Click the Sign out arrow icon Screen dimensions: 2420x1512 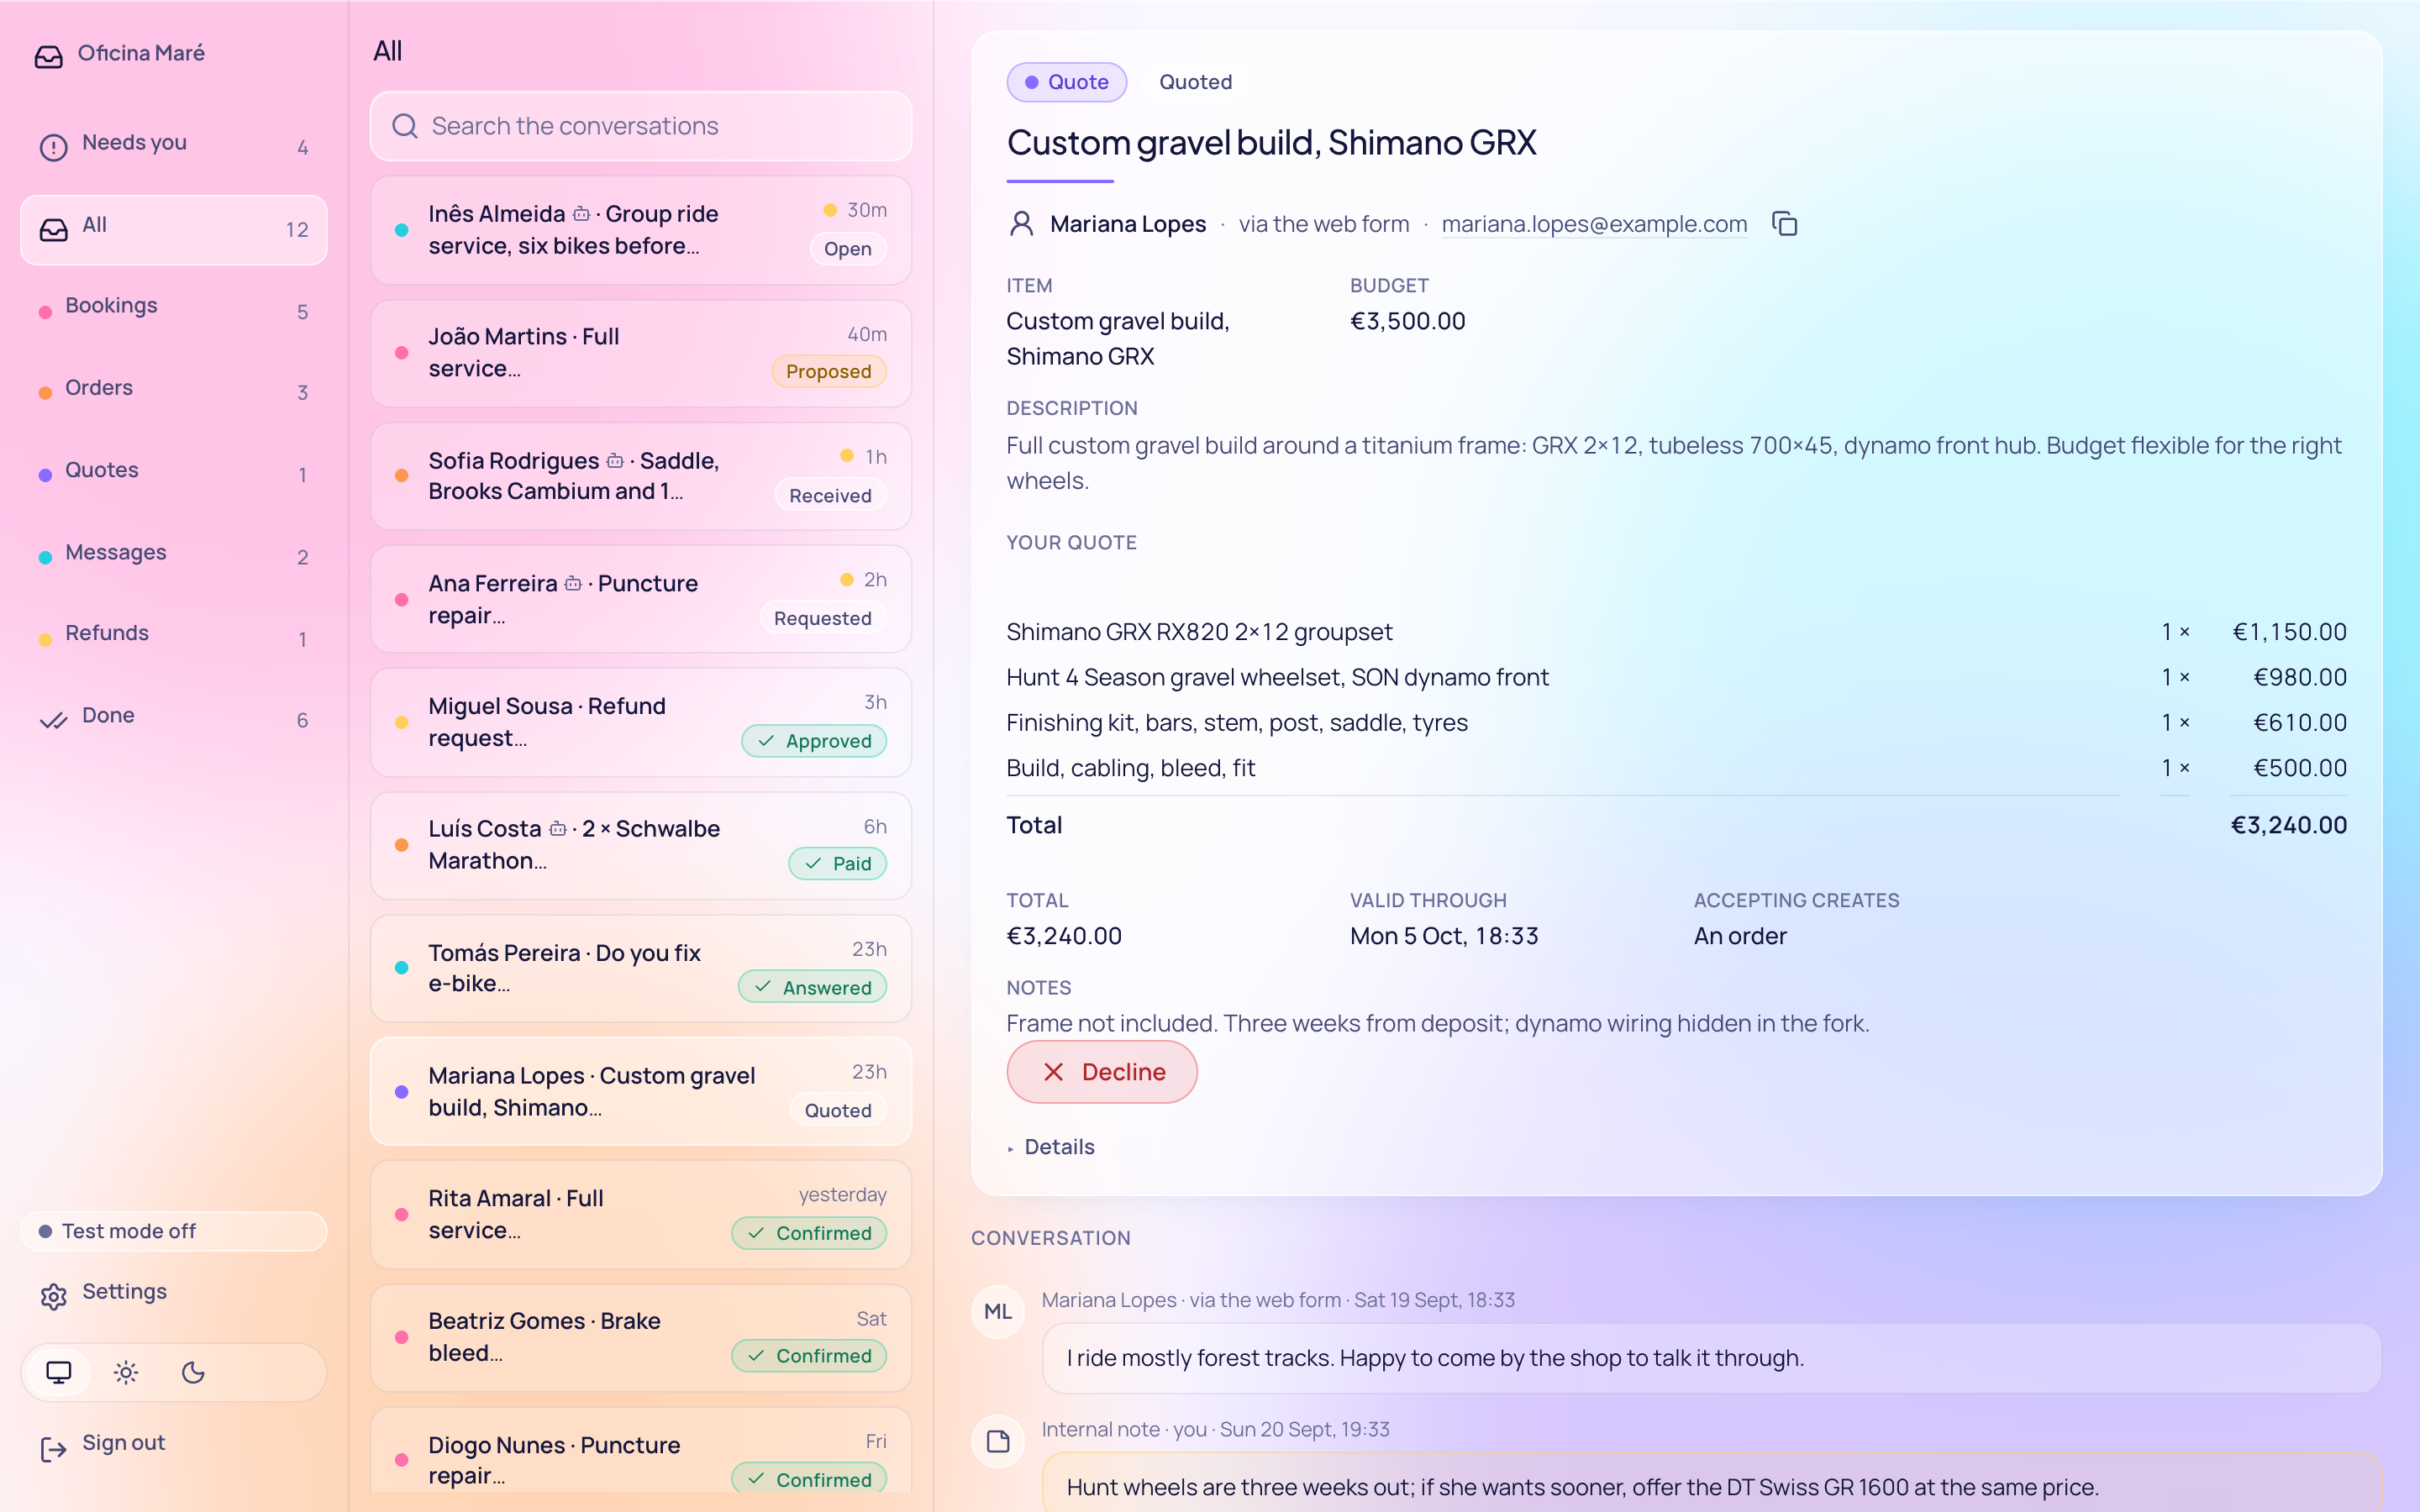click(x=54, y=1448)
